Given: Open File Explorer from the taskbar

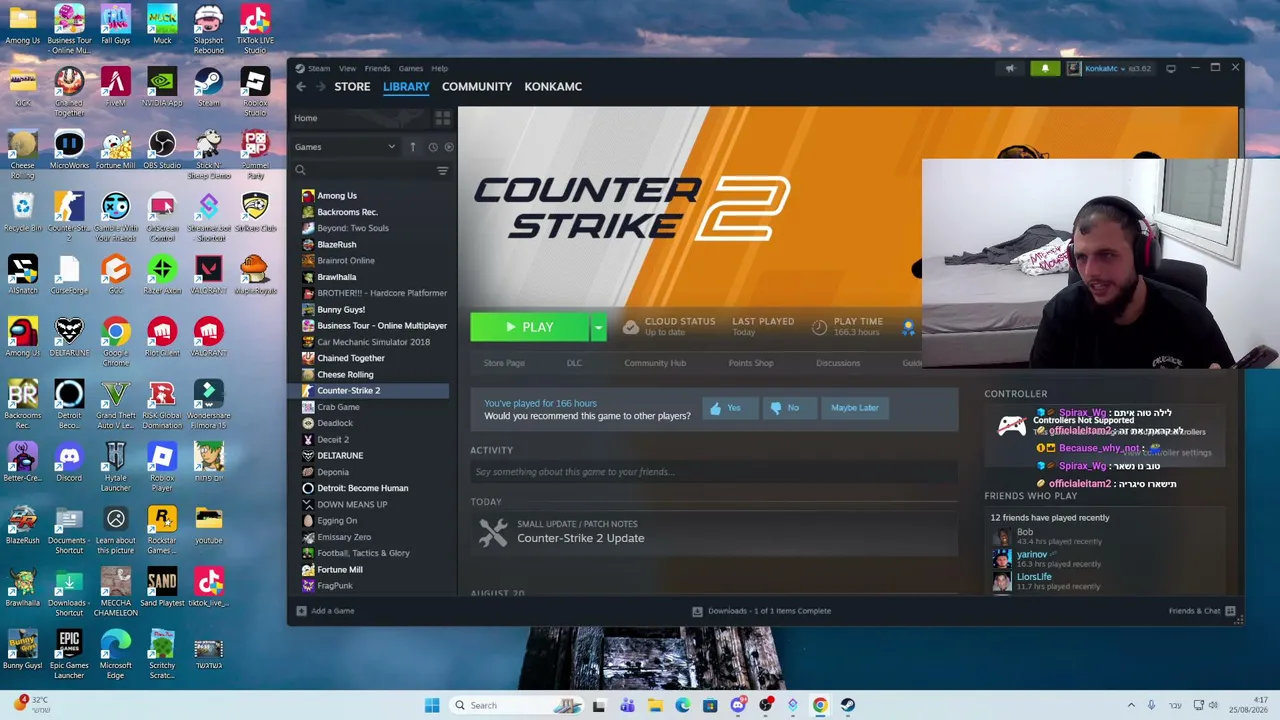Looking at the screenshot, I should pos(655,705).
